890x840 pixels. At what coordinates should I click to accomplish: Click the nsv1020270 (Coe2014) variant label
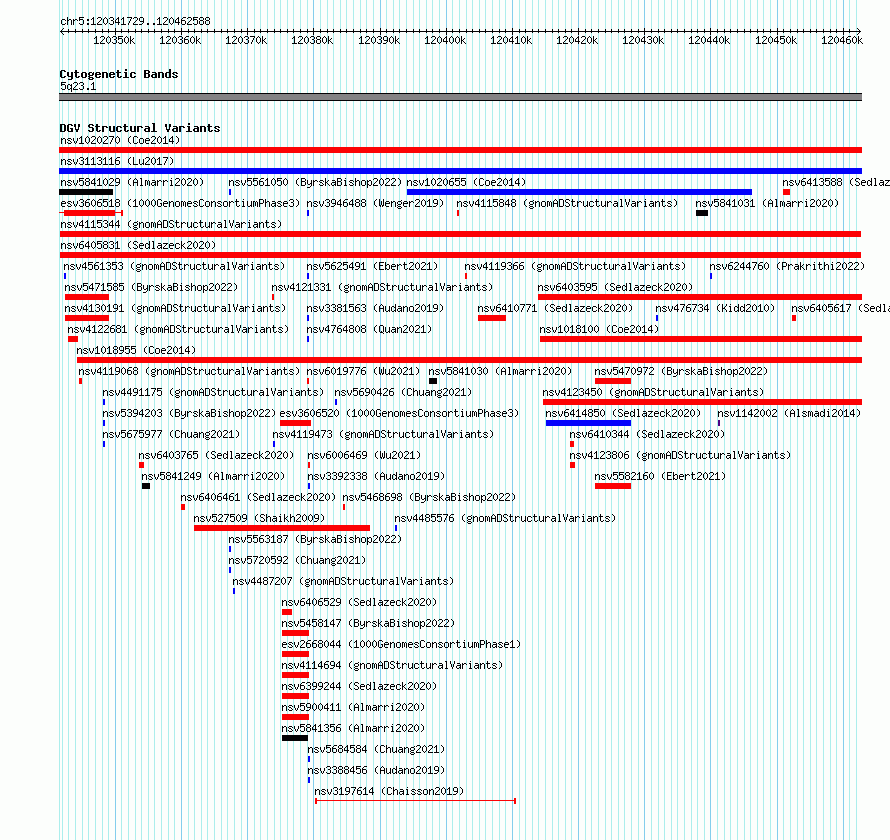pyautogui.click(x=120, y=140)
